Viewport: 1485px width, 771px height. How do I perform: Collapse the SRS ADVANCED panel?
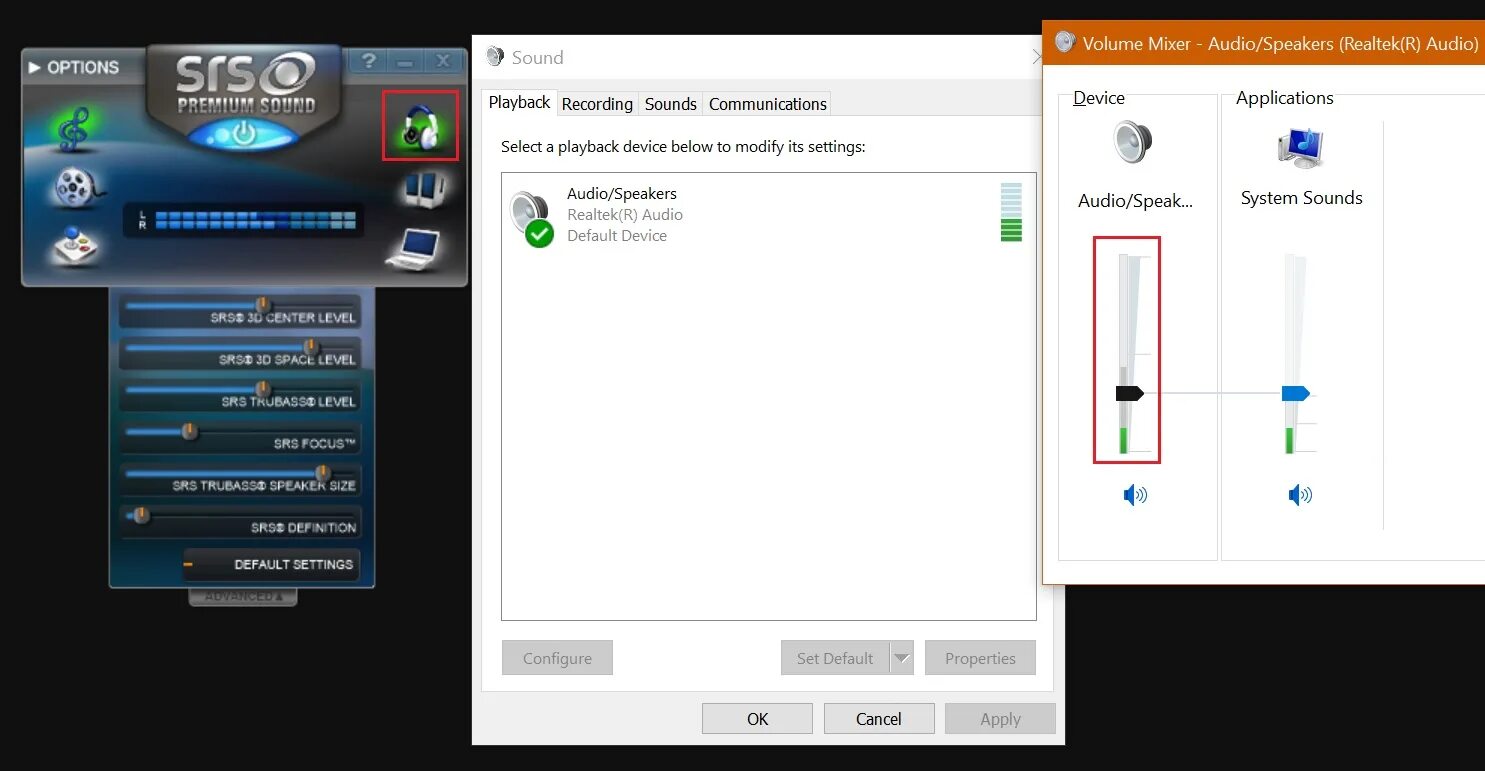click(243, 596)
